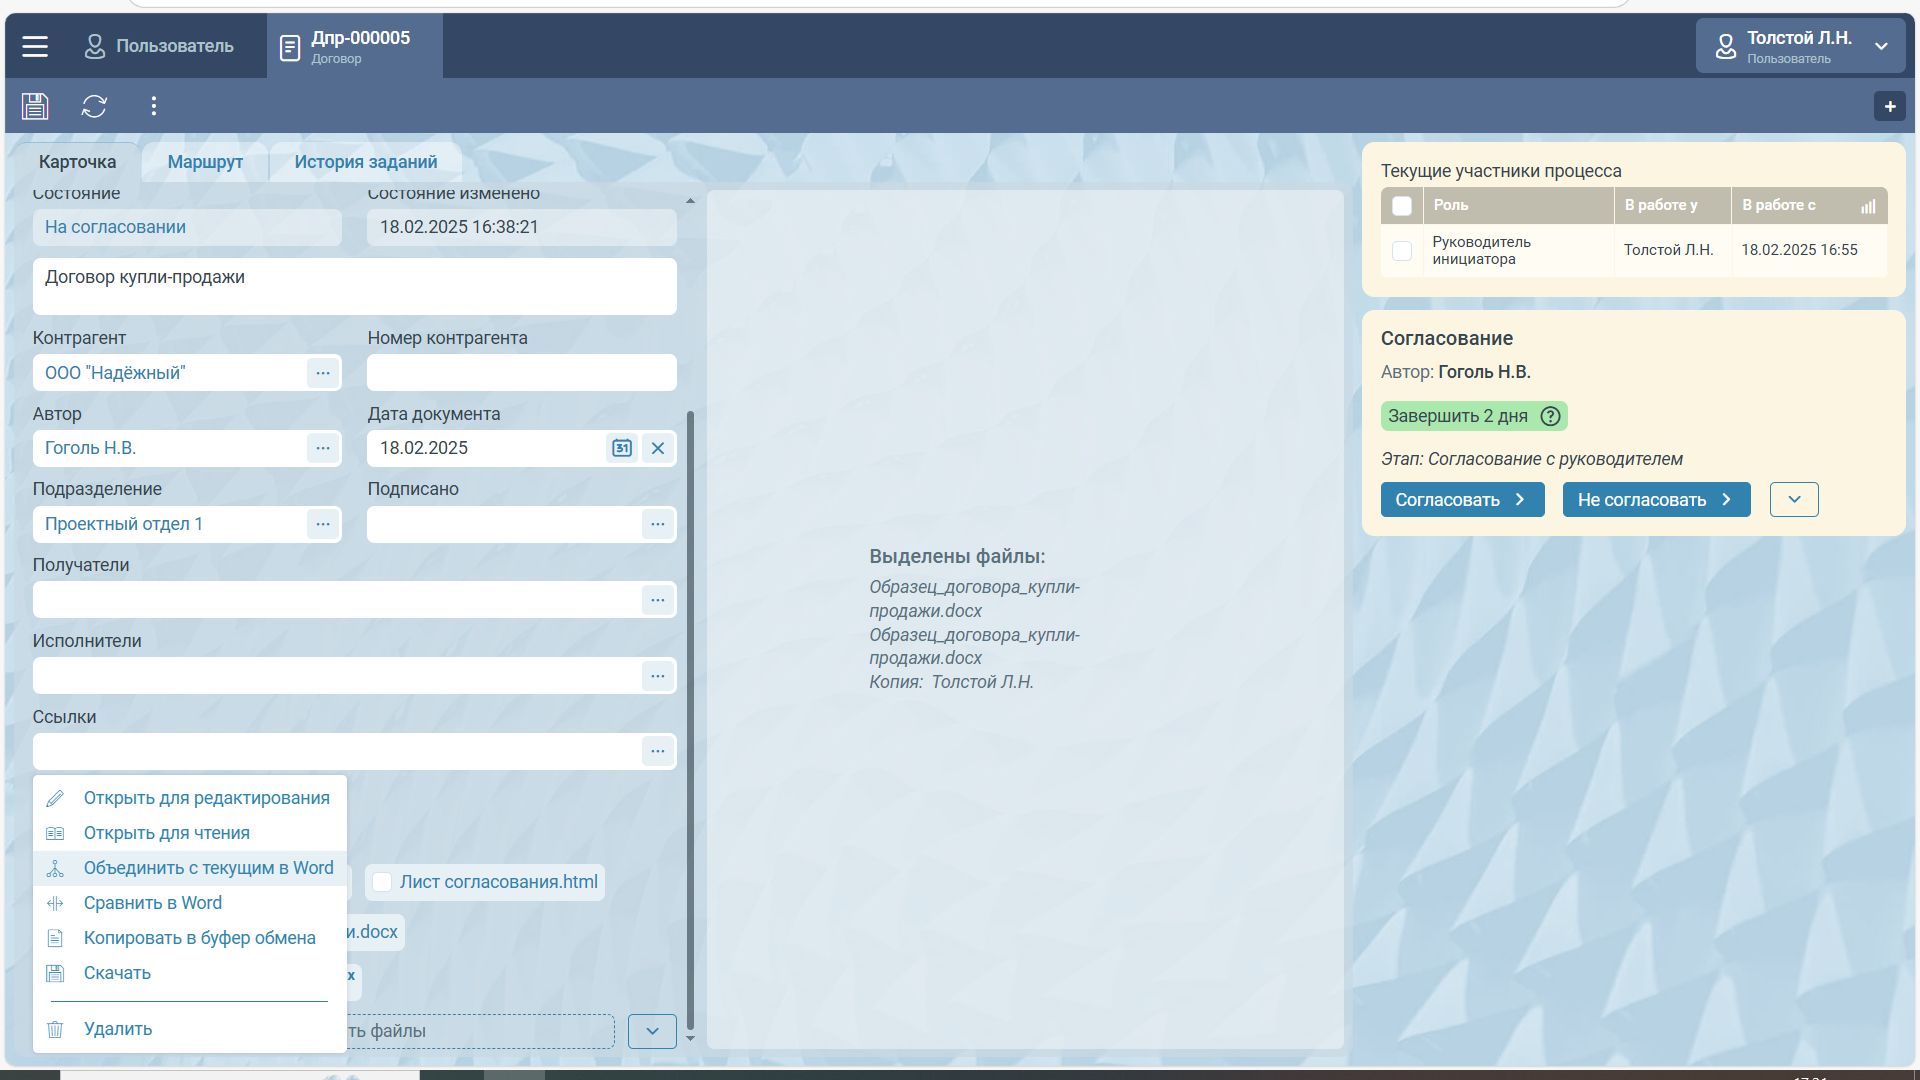Open ellipsis selector for Контрагент field
1920x1080 pixels.
coord(322,373)
